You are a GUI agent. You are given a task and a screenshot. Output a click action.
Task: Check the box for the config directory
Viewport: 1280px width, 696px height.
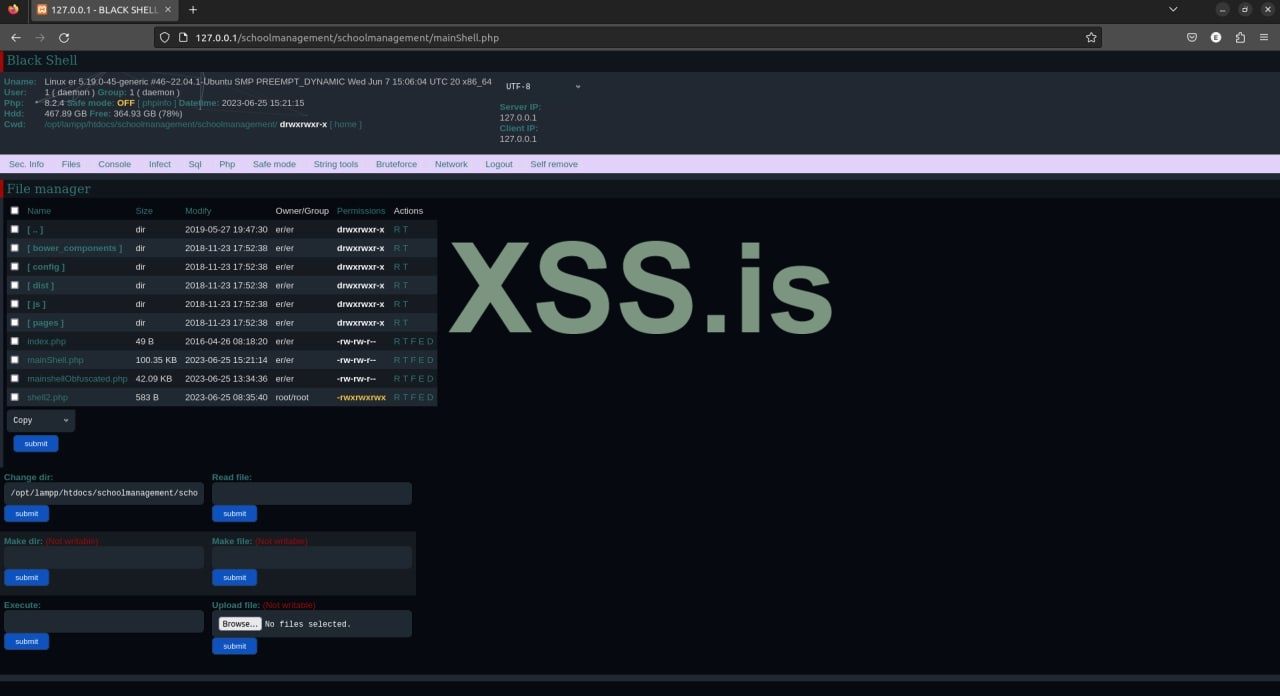click(14, 266)
